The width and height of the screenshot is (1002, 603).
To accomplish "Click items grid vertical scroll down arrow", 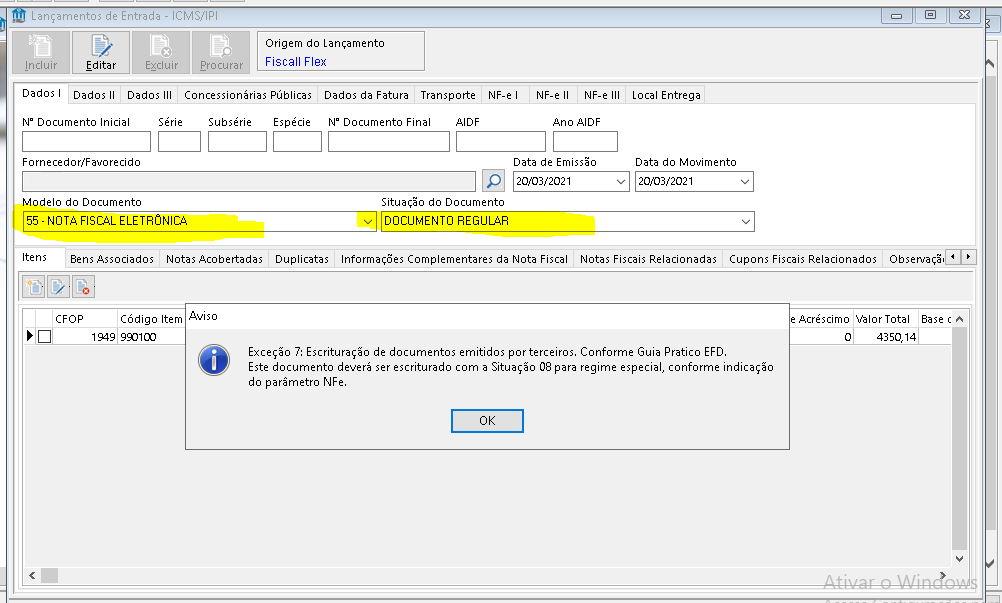I will pyautogui.click(x=959, y=558).
